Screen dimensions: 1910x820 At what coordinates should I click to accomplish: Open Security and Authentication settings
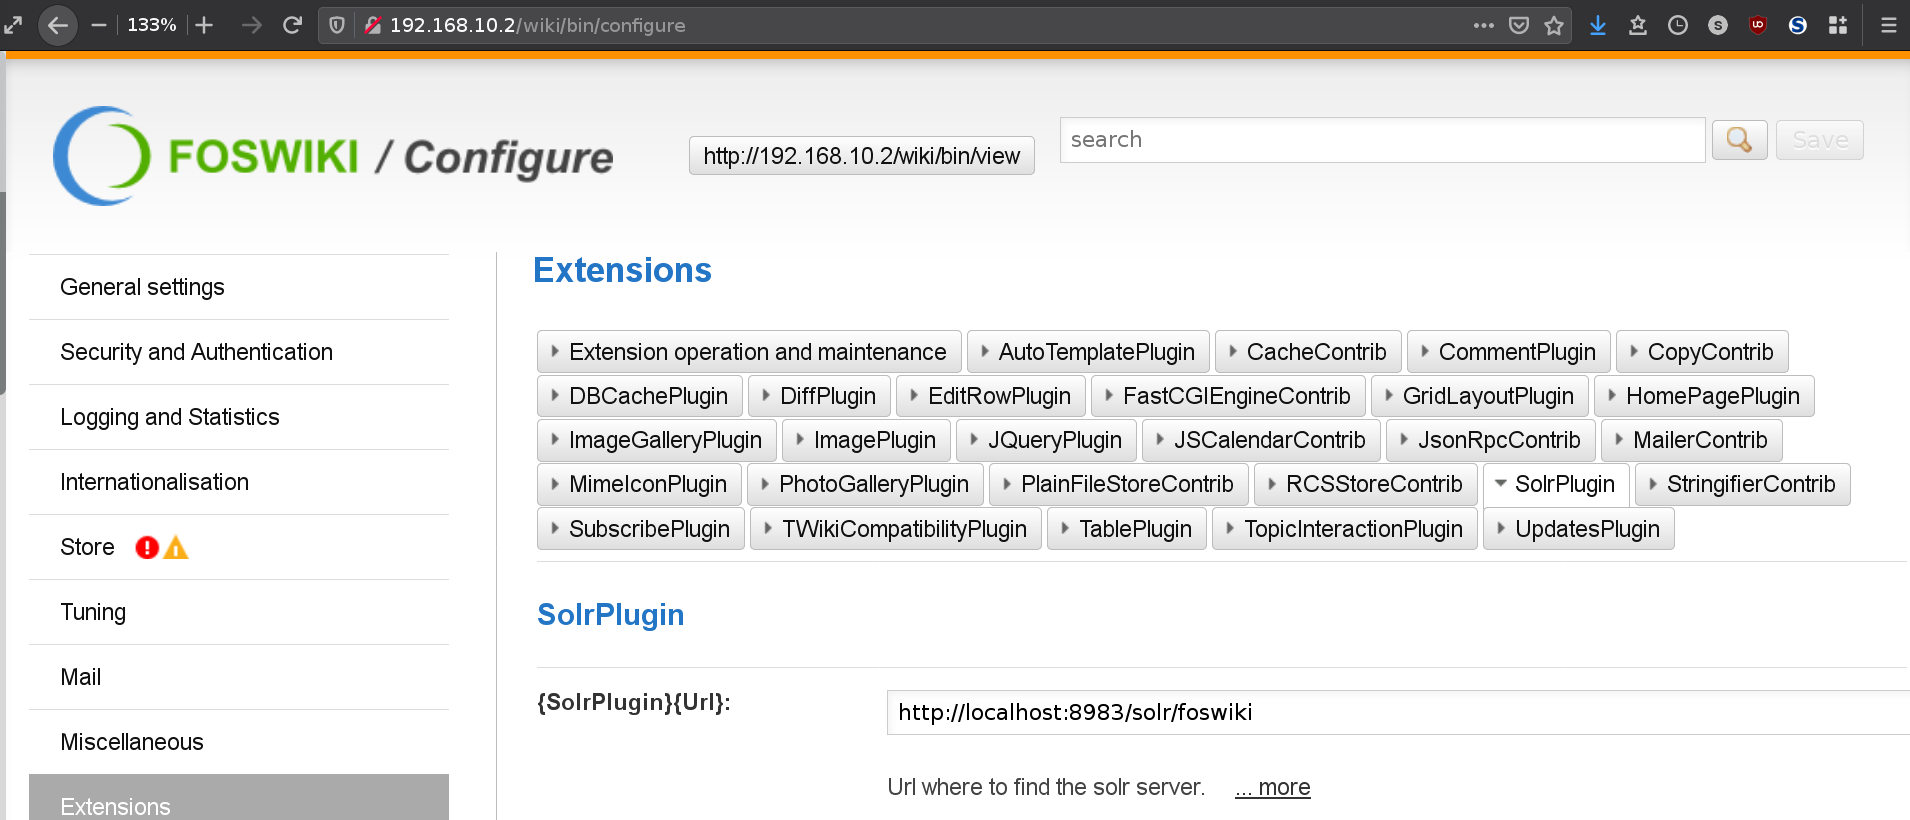239,352
